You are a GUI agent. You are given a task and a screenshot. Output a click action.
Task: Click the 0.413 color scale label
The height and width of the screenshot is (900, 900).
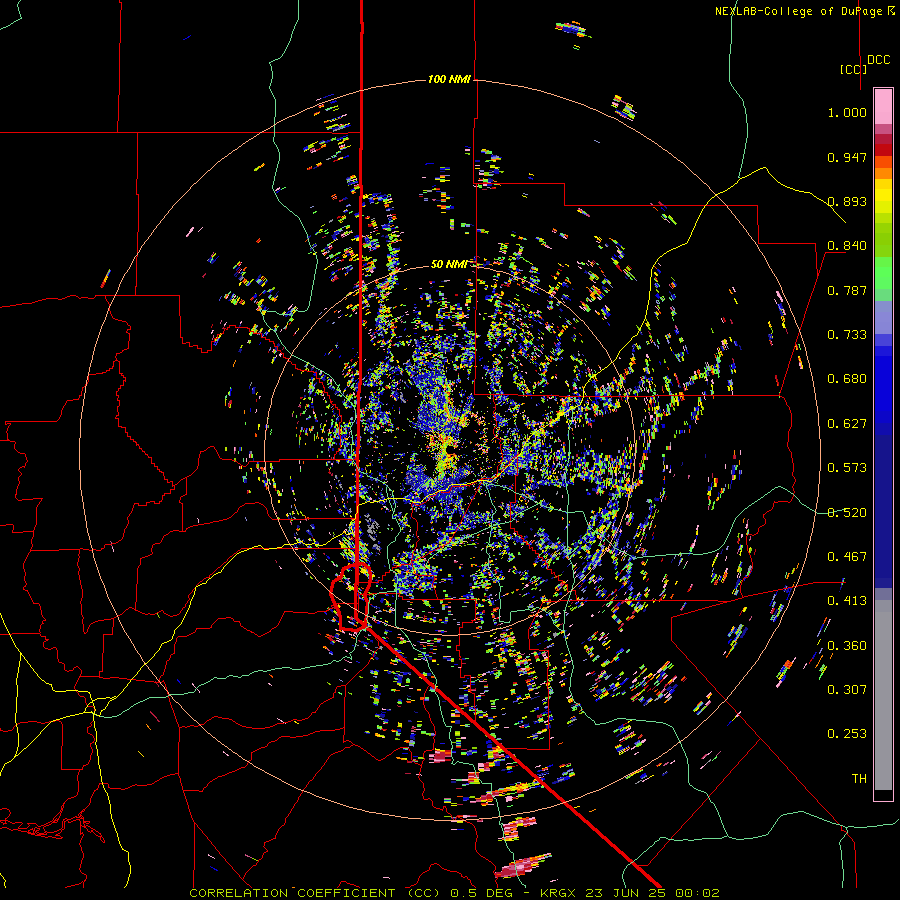tap(847, 601)
